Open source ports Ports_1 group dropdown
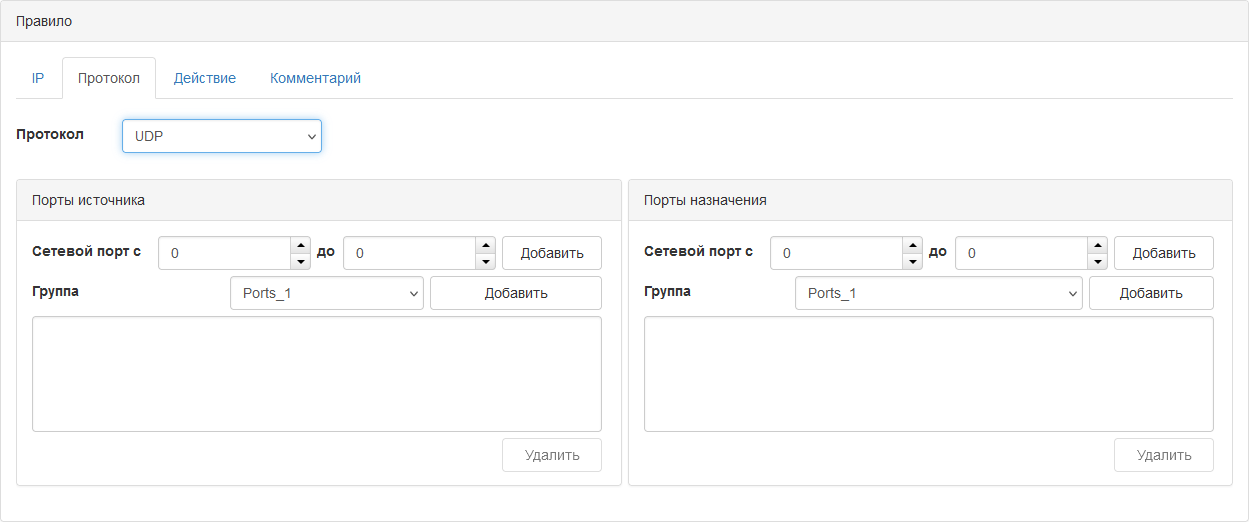This screenshot has width=1249, height=522. [327, 294]
